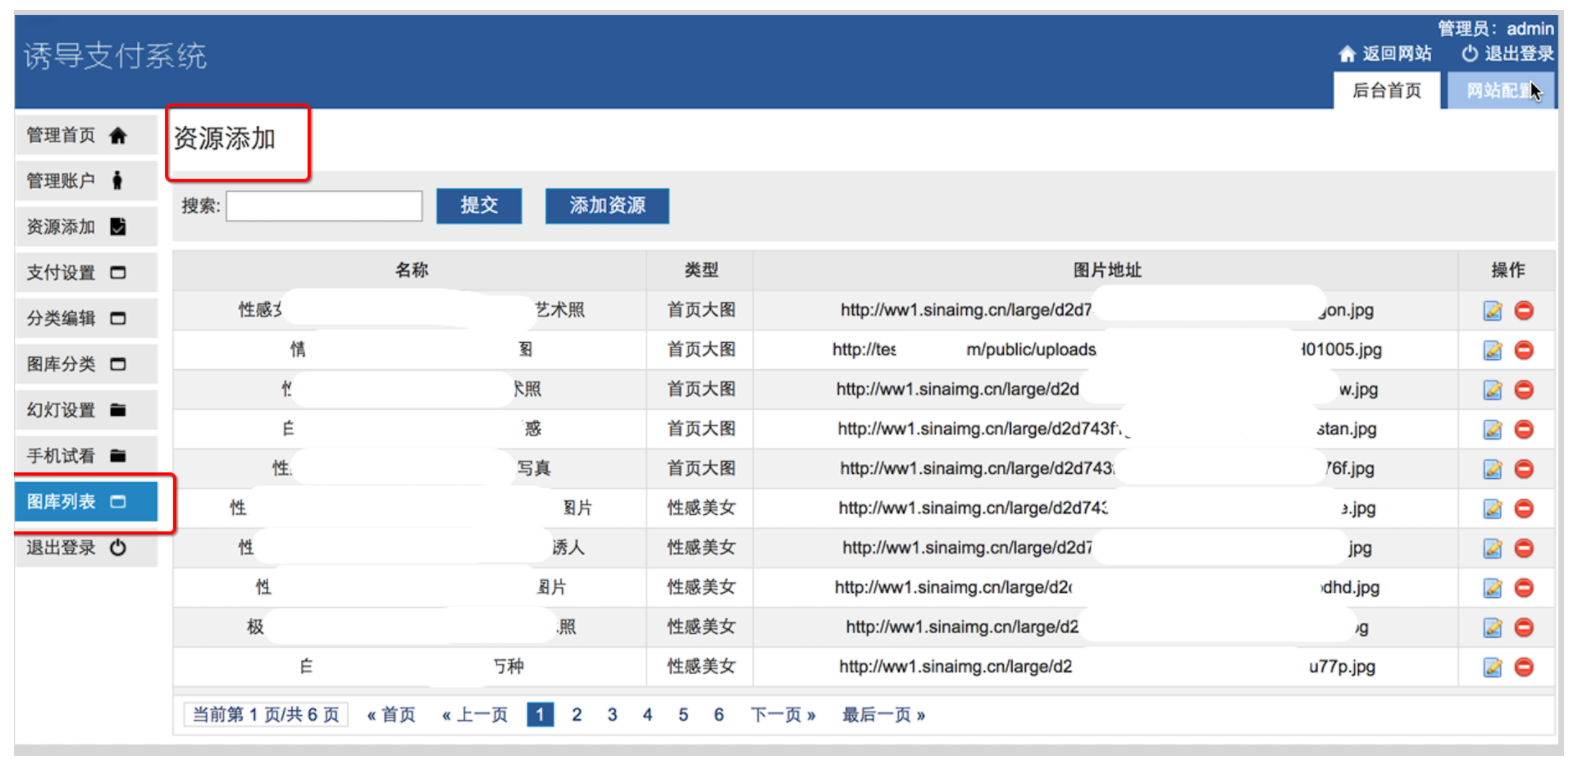
Task: Click the 返回网站 link in header
Action: pyautogui.click(x=1385, y=54)
